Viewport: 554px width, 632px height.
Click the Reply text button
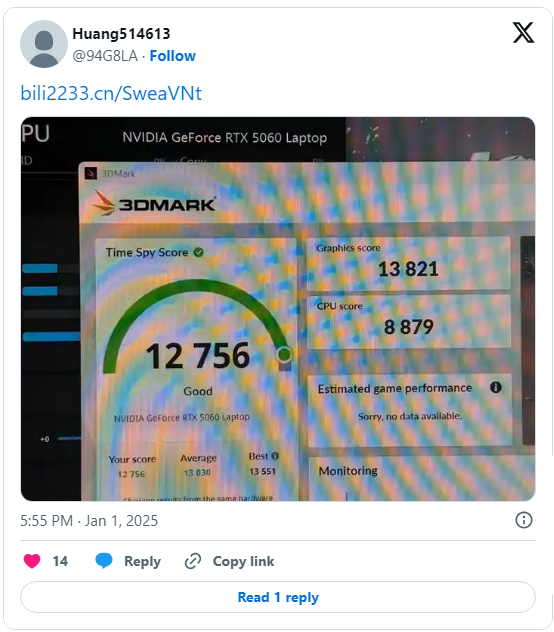tap(142, 561)
